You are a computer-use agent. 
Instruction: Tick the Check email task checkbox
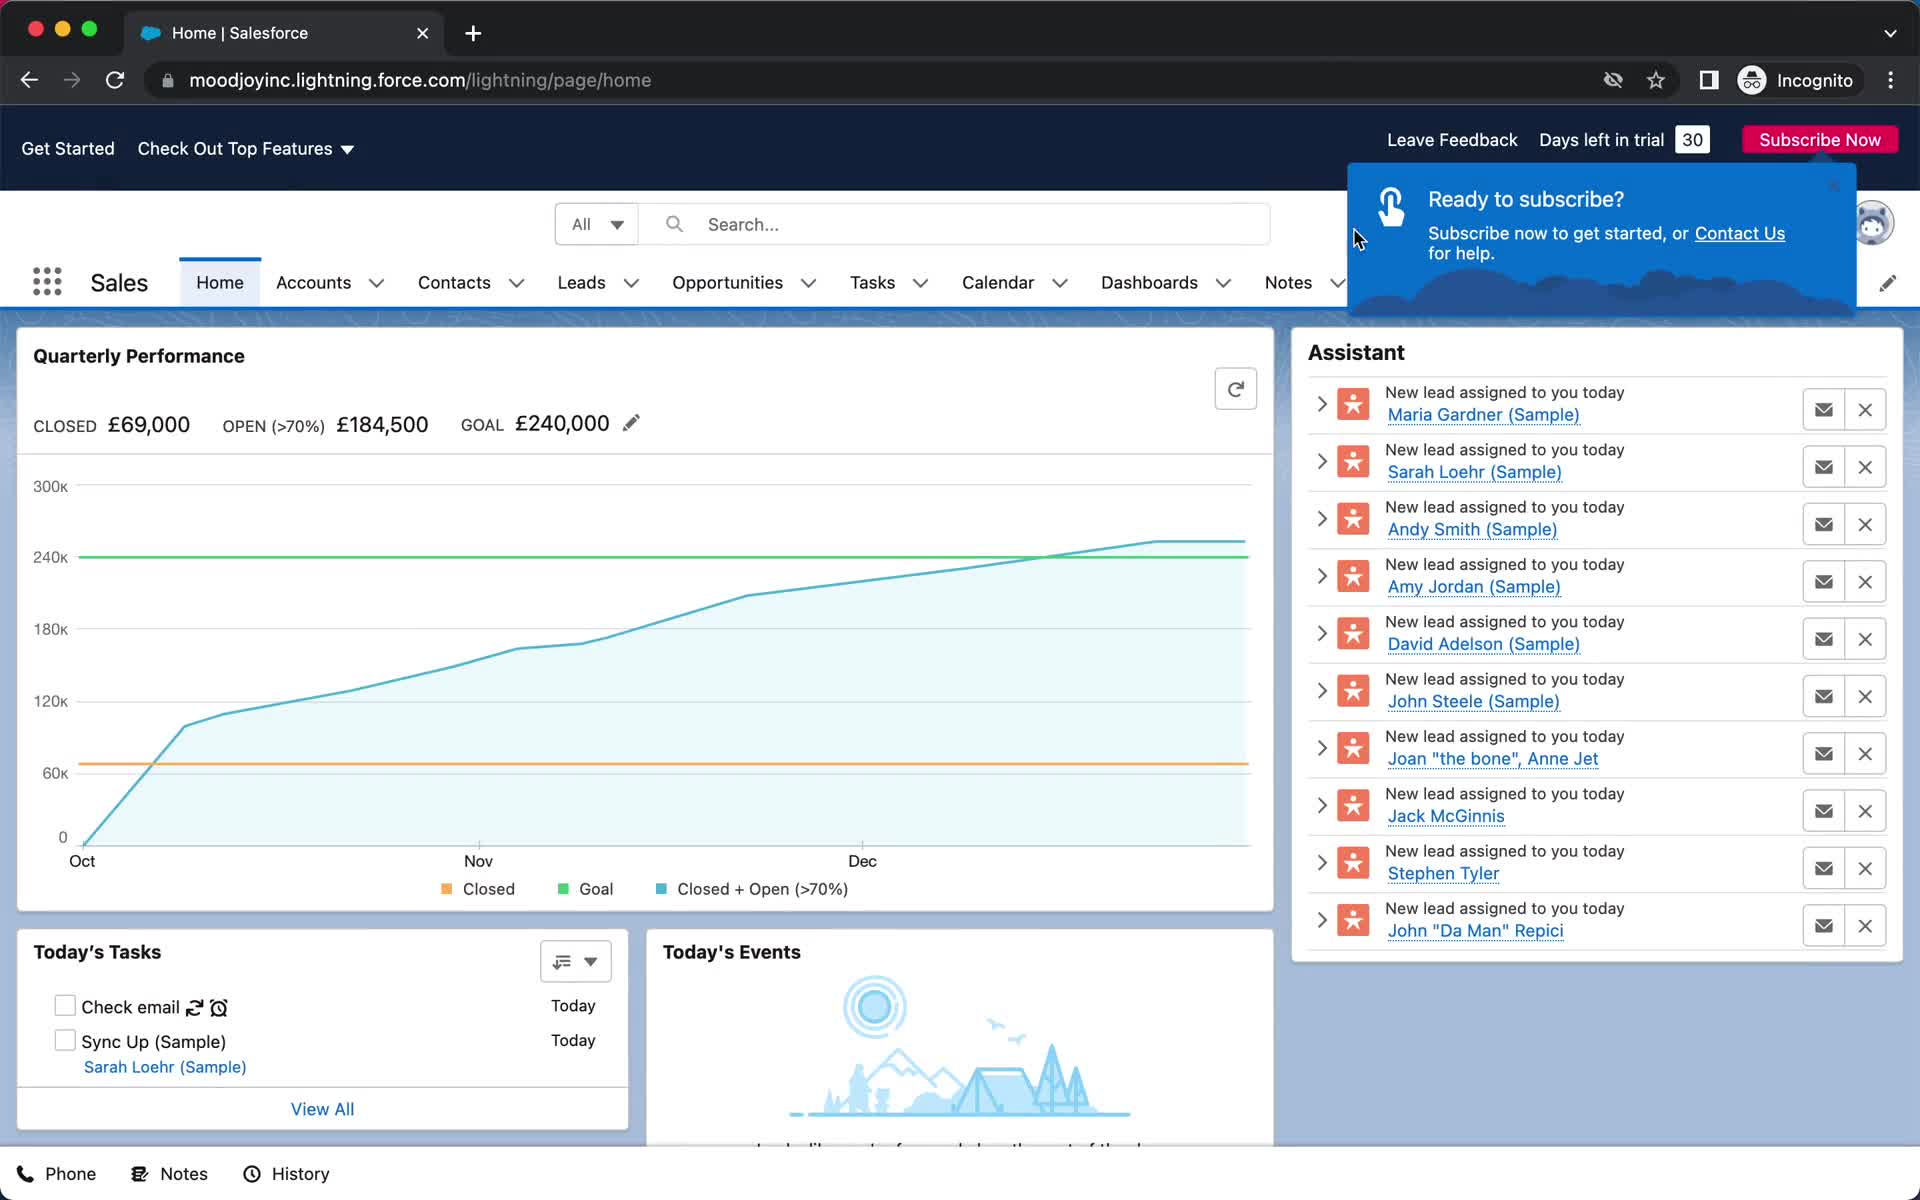65,1005
